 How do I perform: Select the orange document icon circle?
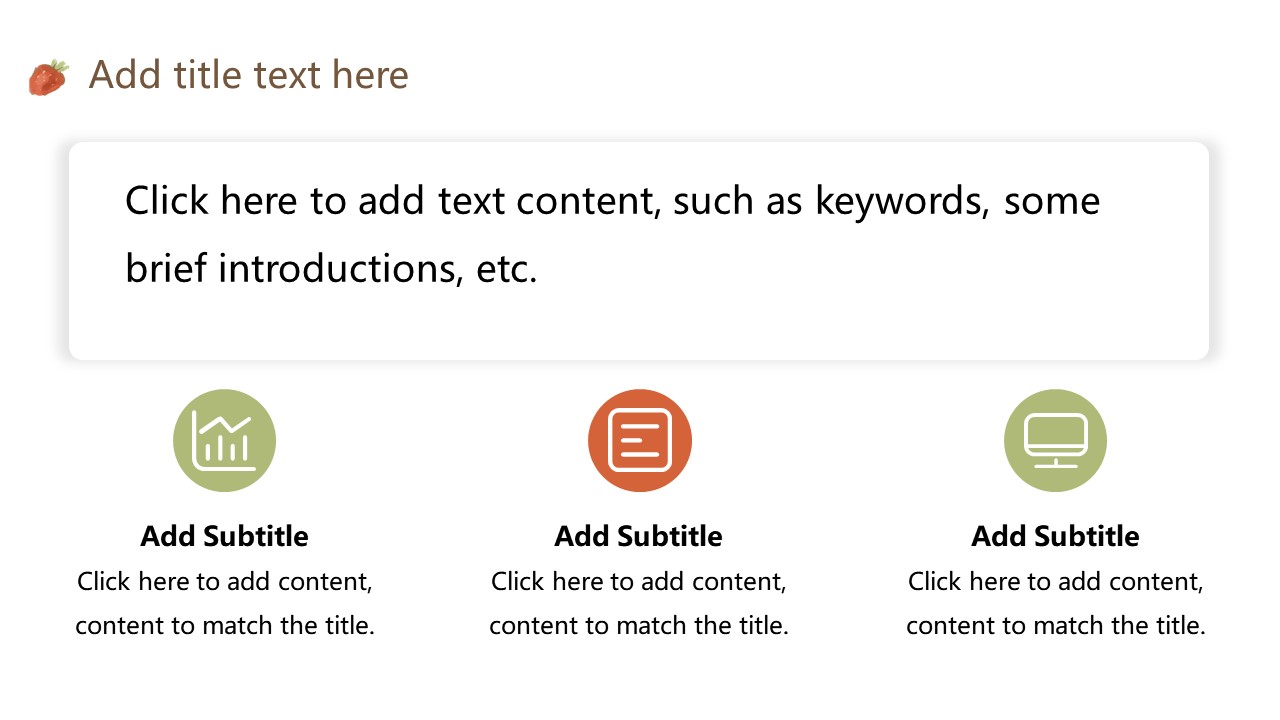point(640,440)
